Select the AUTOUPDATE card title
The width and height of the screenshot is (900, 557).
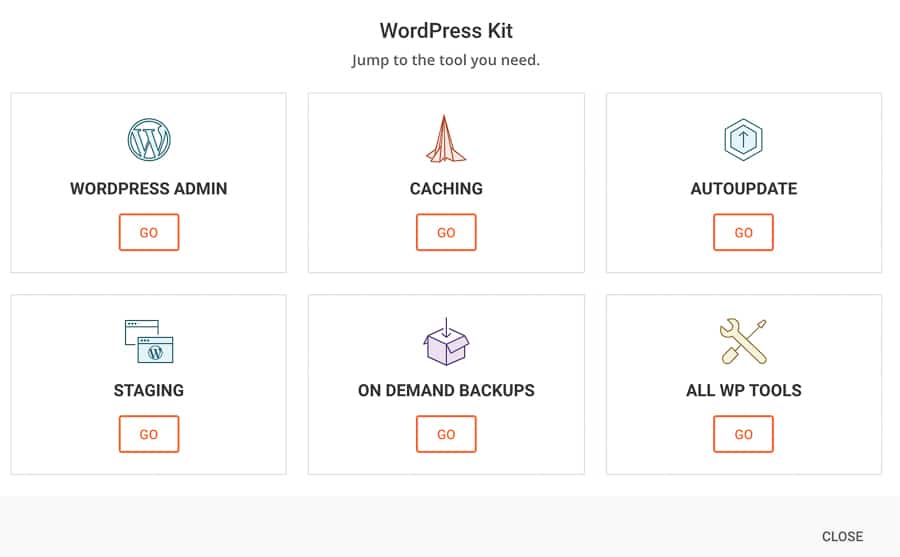point(743,189)
